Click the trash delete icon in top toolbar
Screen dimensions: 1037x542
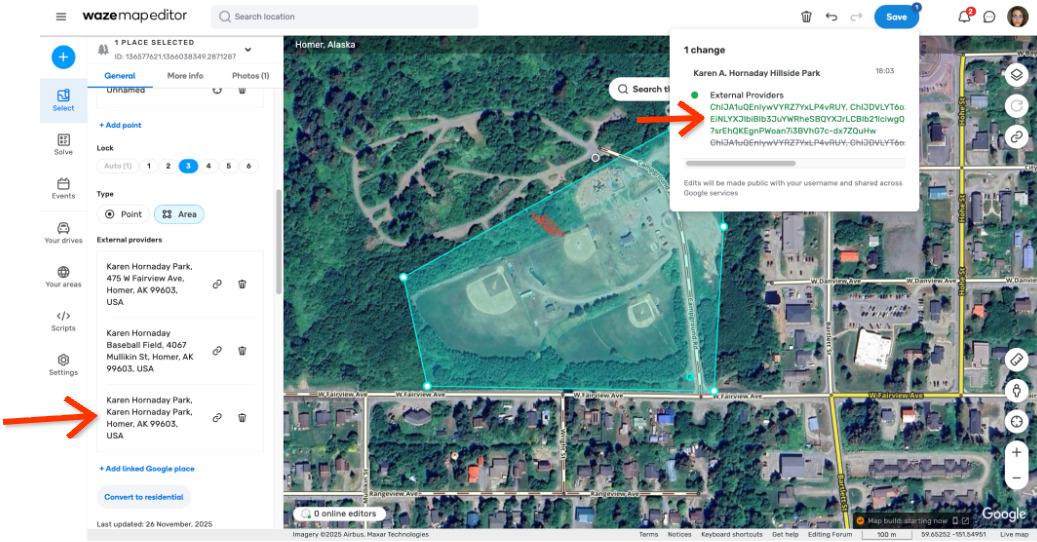pos(806,17)
